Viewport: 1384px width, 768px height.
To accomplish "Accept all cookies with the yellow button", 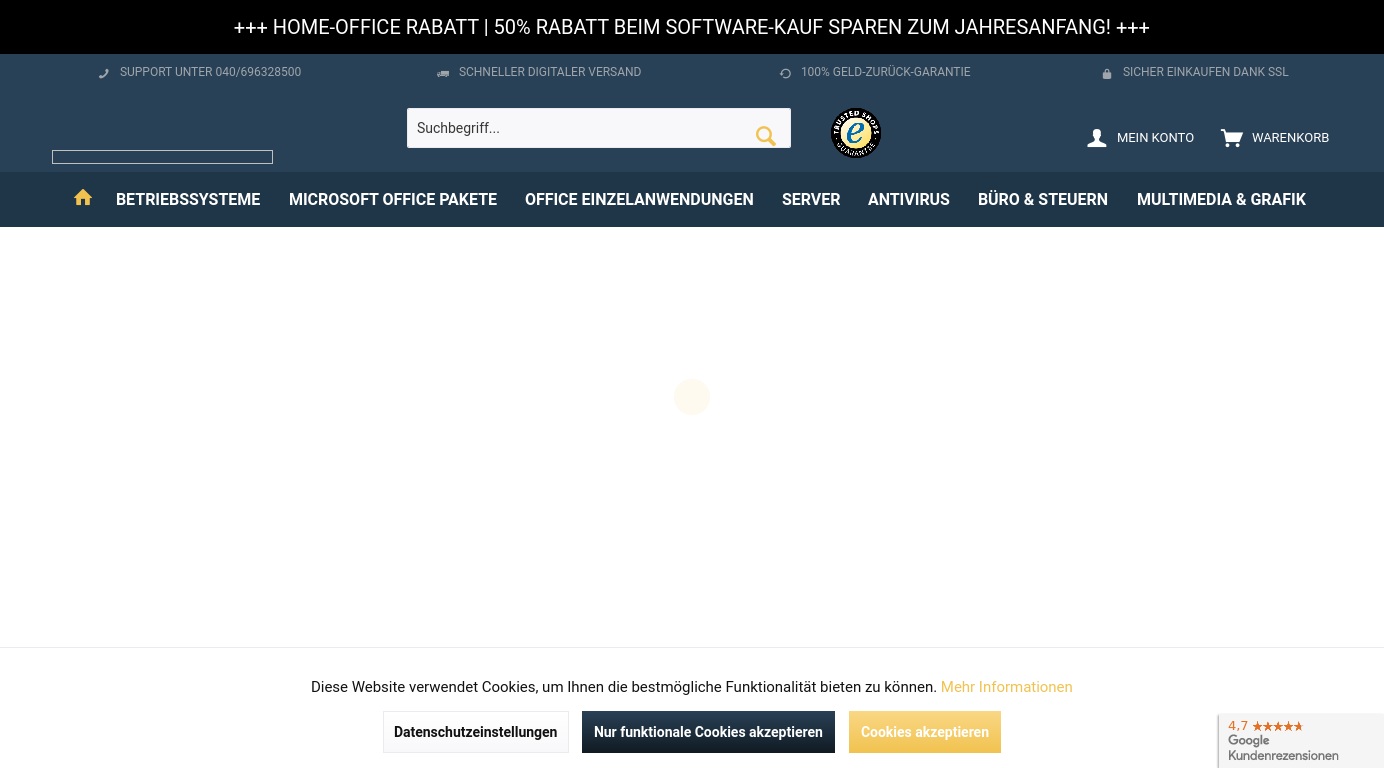I will click(925, 732).
